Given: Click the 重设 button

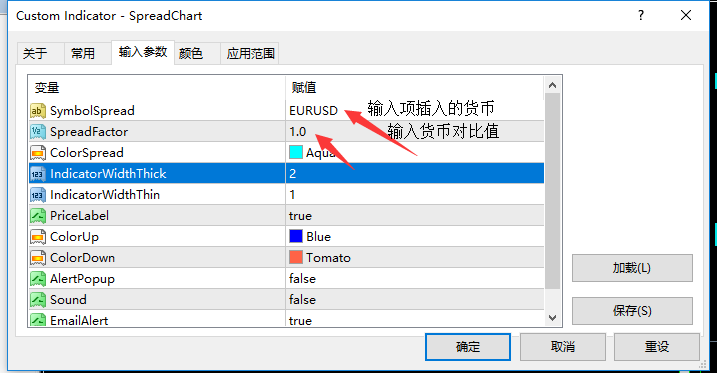Looking at the screenshot, I should click(657, 347).
